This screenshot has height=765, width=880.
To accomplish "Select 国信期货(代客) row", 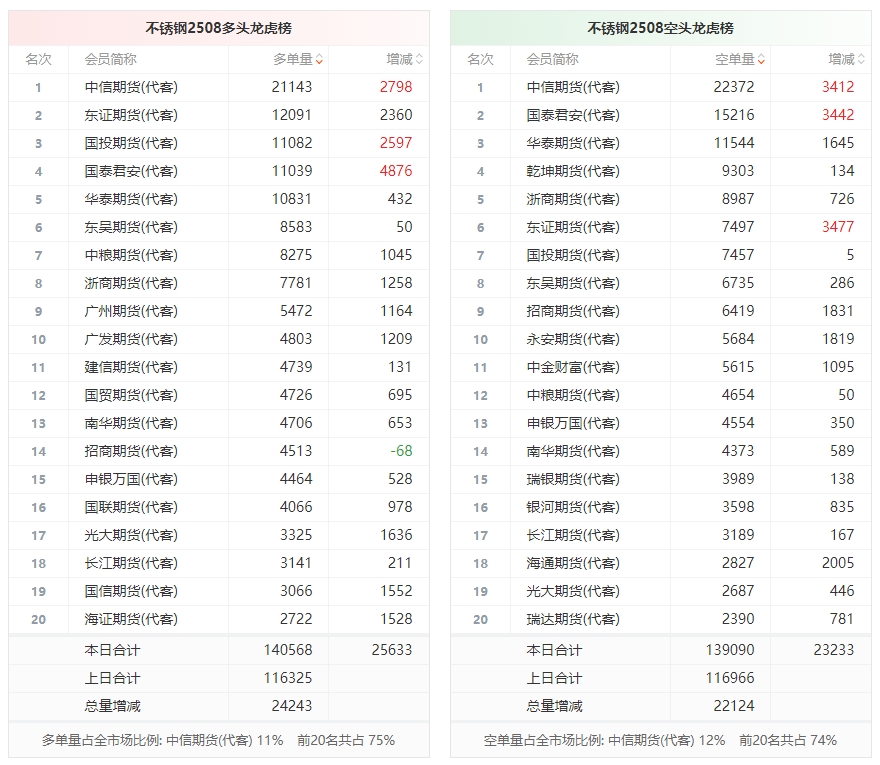I will click(x=219, y=592).
